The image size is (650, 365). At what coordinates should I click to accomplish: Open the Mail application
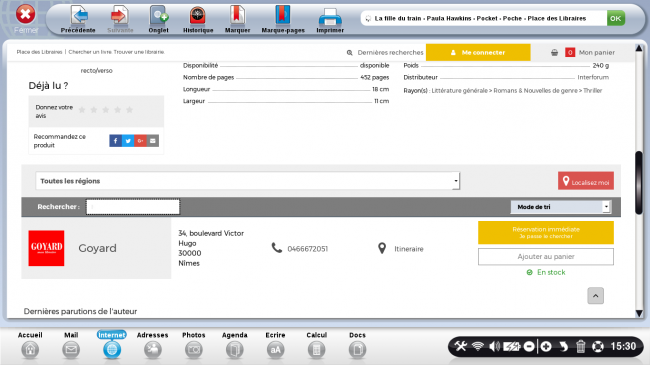point(71,346)
